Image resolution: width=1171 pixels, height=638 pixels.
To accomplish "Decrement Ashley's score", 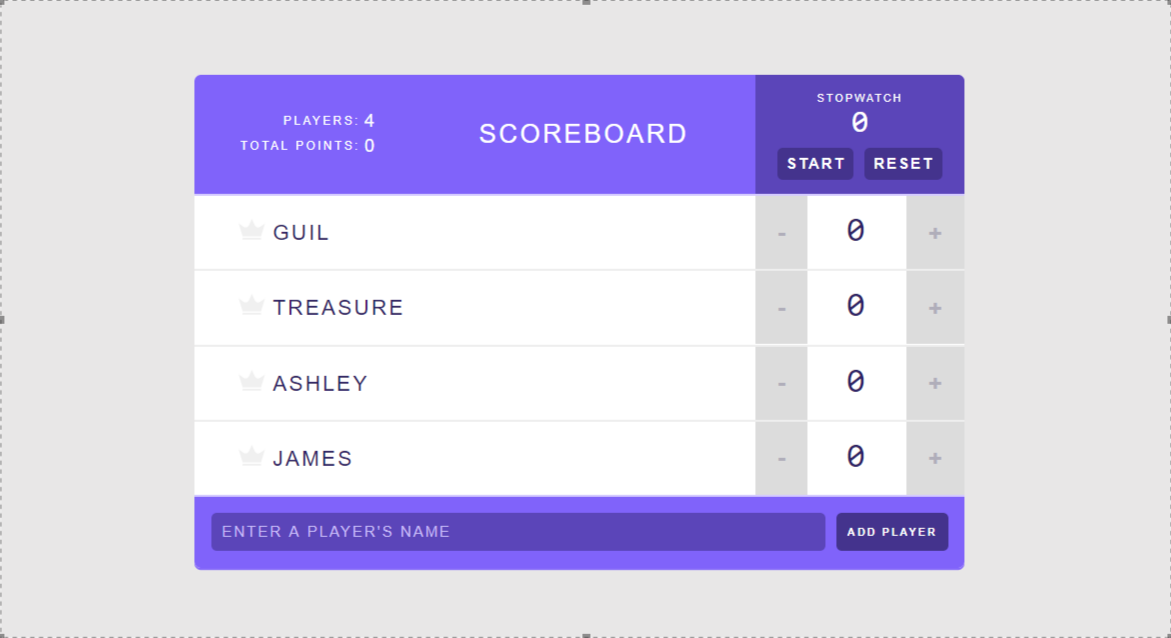I will click(781, 383).
